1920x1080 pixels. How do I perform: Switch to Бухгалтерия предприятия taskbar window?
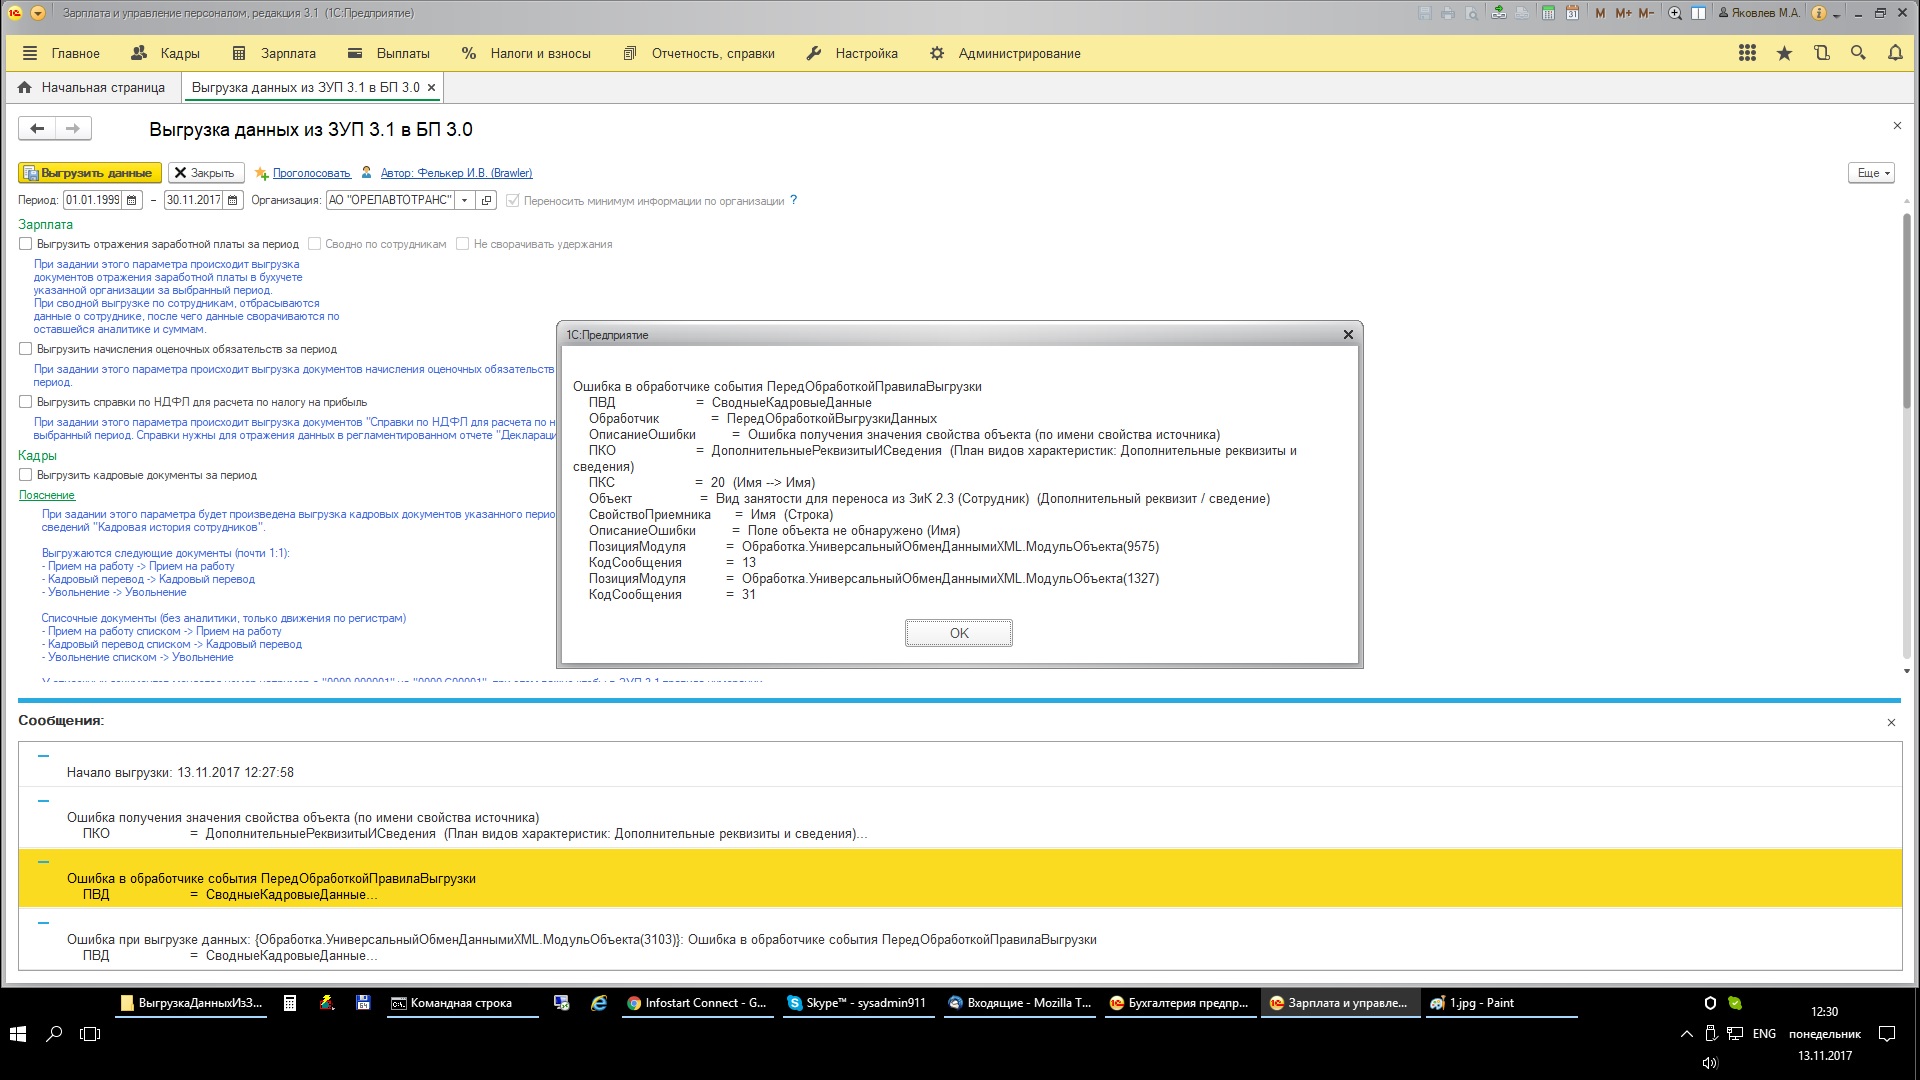tap(1179, 1003)
